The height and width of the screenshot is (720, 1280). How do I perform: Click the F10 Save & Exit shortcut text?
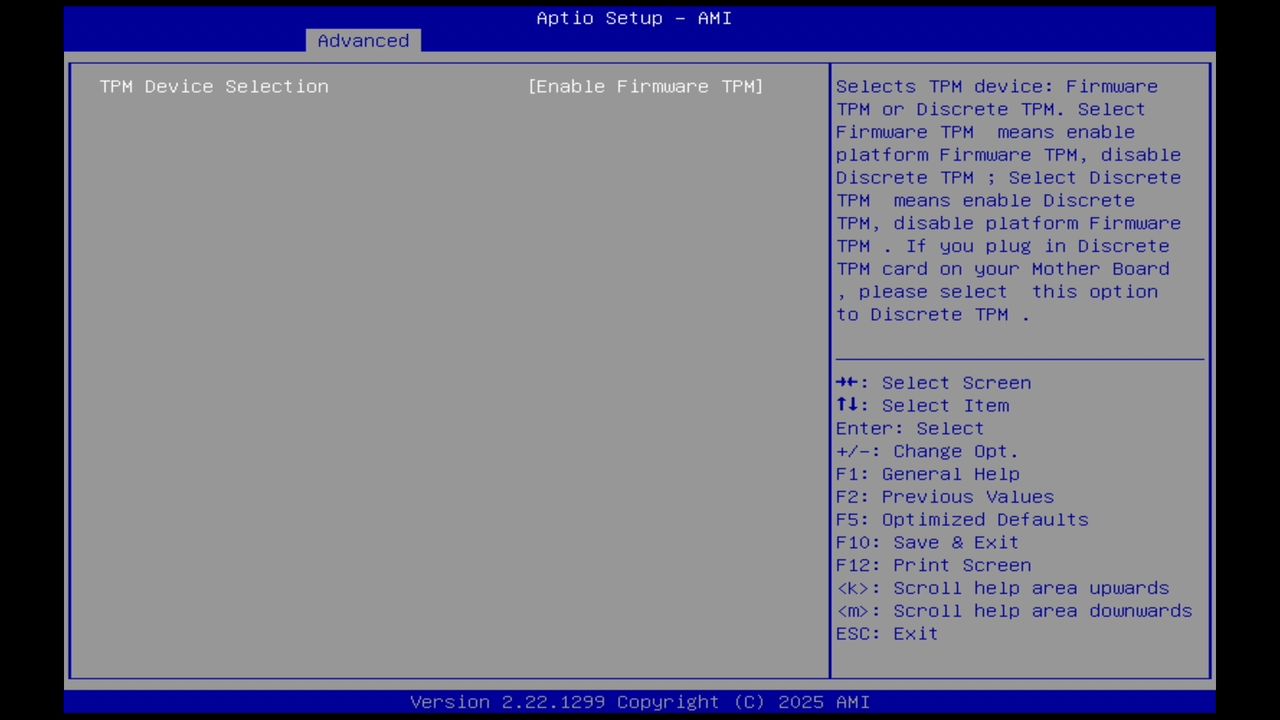(x=927, y=542)
